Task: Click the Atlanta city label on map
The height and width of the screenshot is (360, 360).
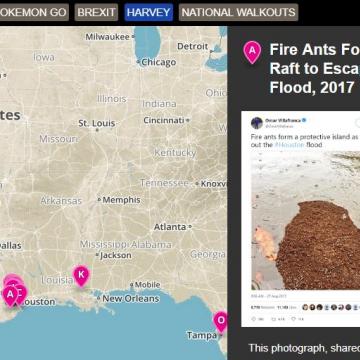Action: pos(170,227)
